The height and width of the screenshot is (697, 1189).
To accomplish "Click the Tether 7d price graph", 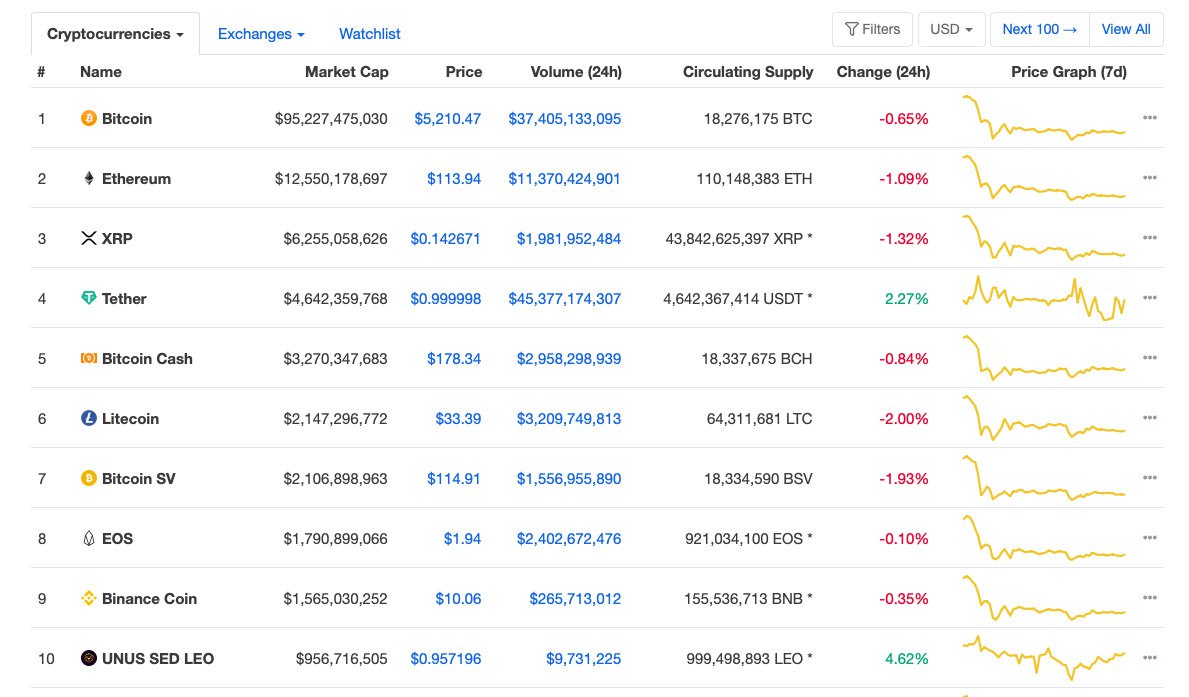I will click(x=1044, y=298).
